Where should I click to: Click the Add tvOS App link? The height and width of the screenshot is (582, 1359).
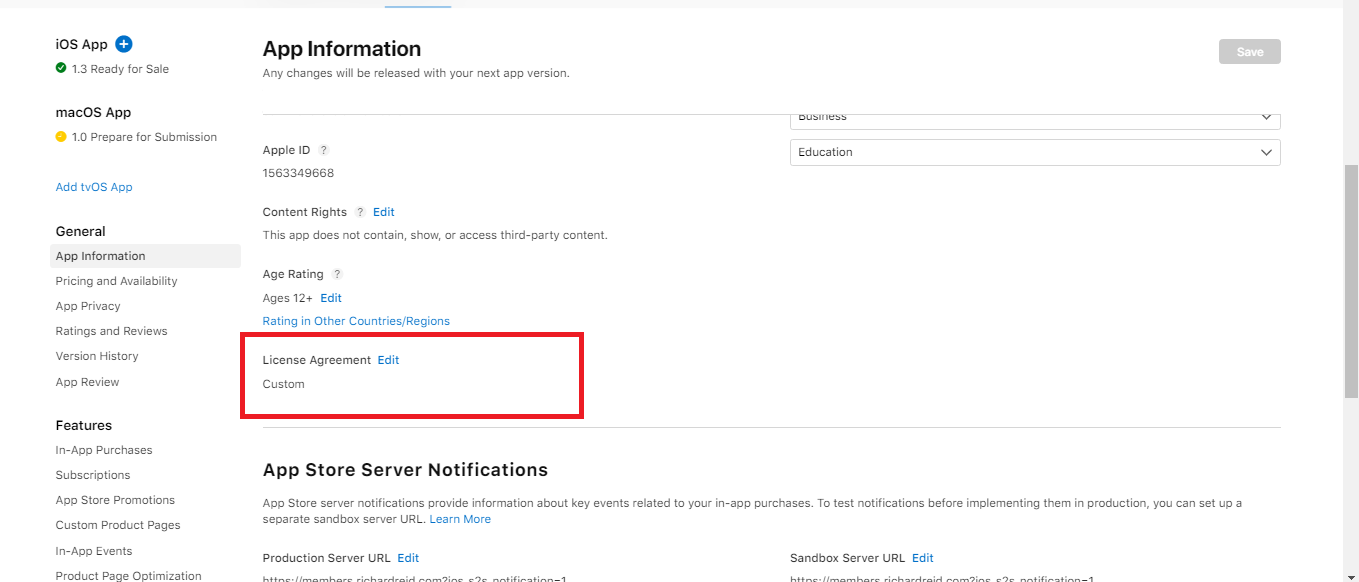coord(94,187)
